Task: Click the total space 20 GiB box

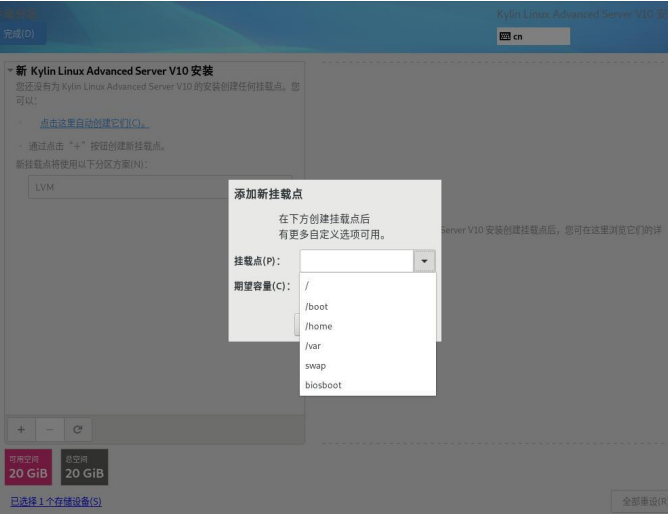Action: [84, 467]
